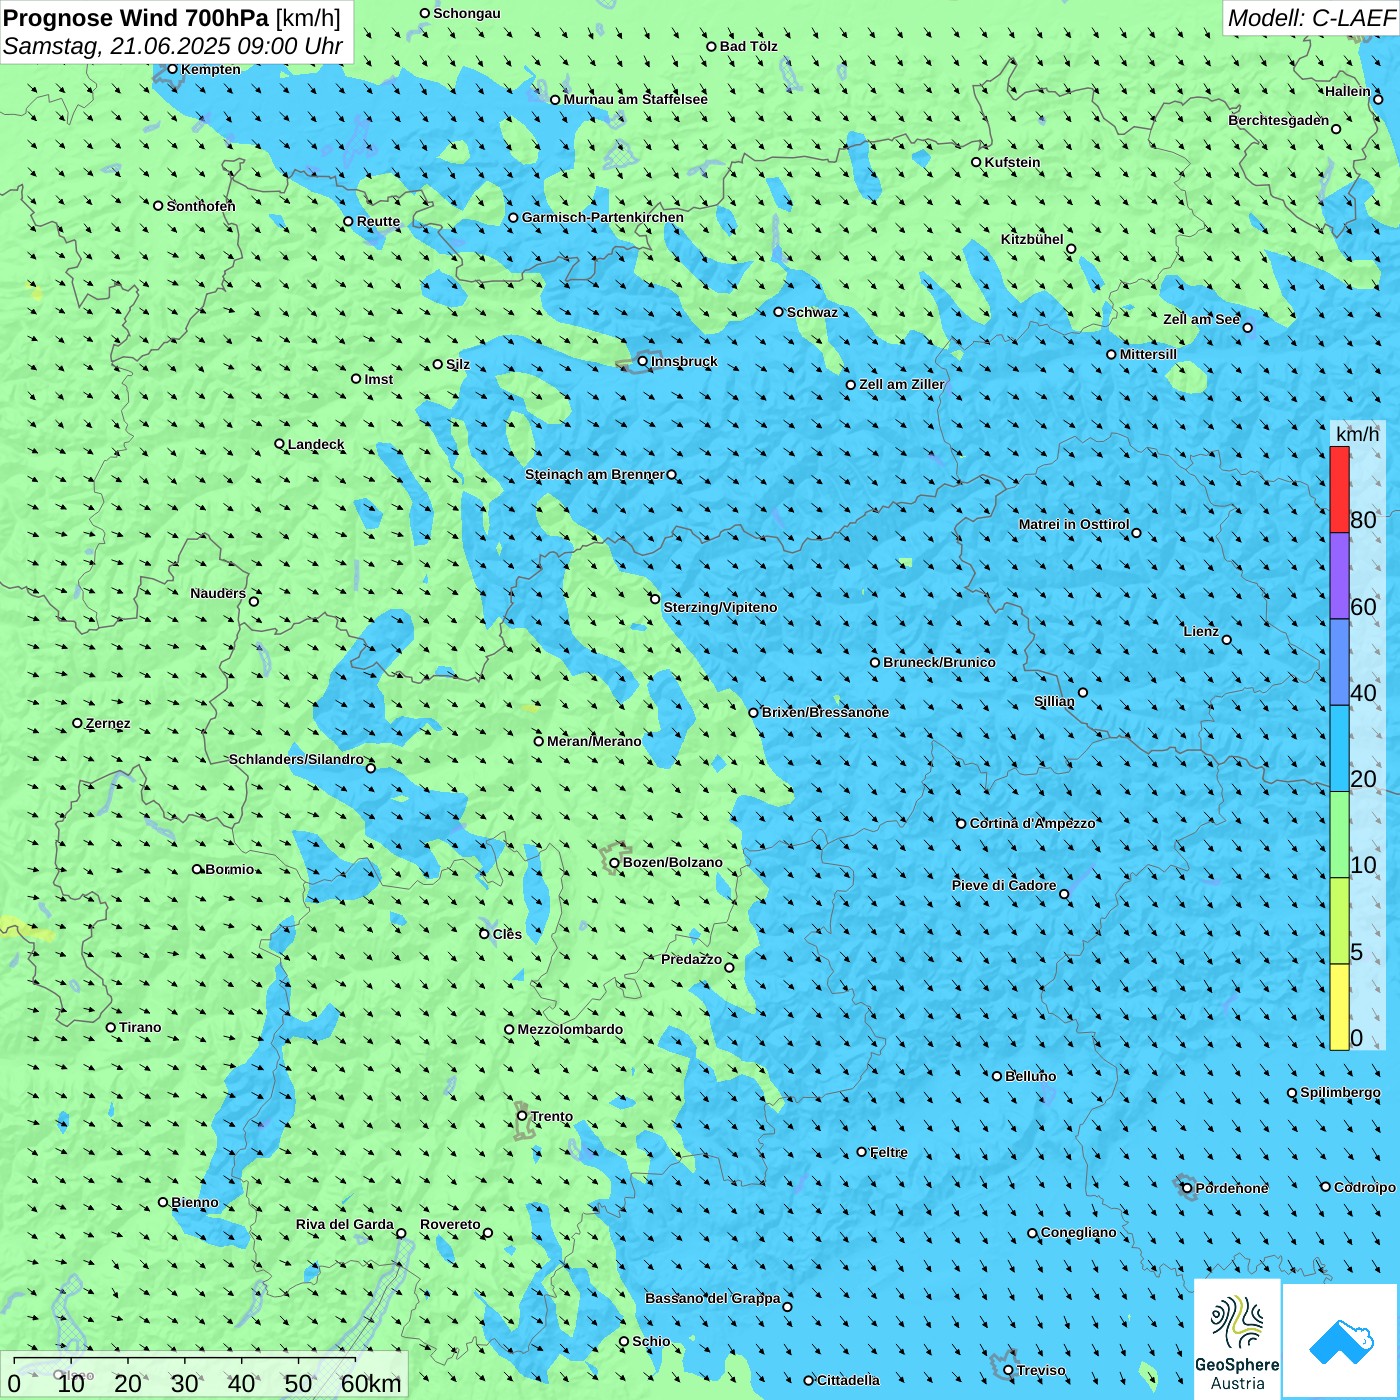Click the Schwaz city label
The image size is (1400, 1400).
coord(812,312)
